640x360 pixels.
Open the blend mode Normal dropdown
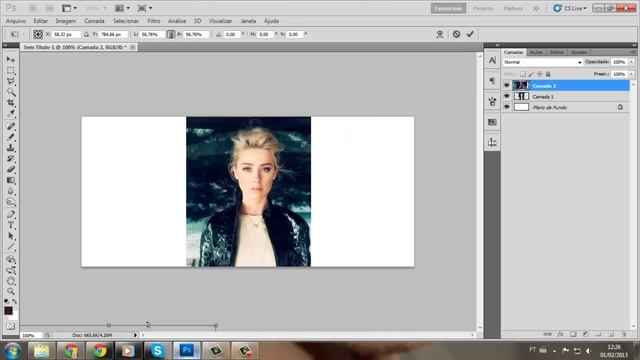(x=542, y=62)
